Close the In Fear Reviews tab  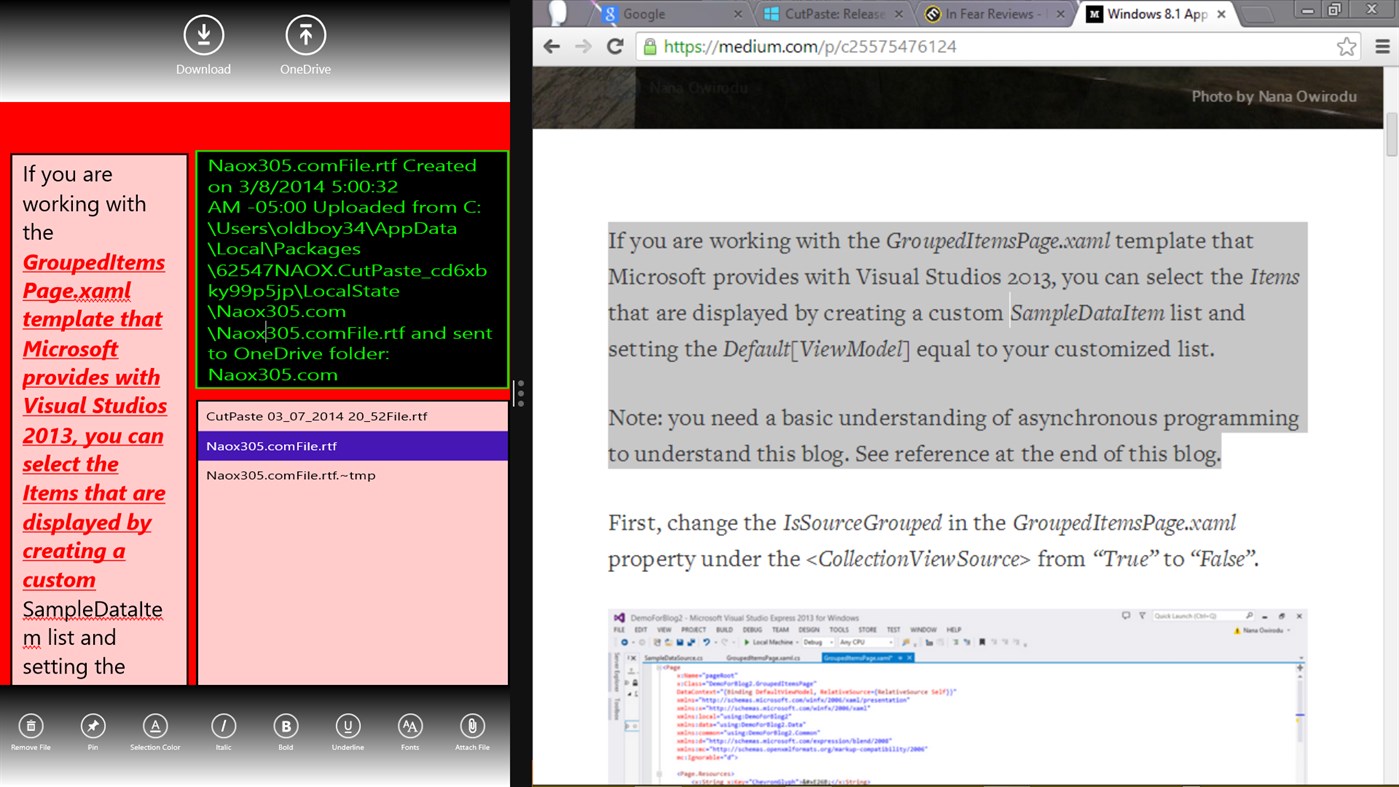point(1059,14)
